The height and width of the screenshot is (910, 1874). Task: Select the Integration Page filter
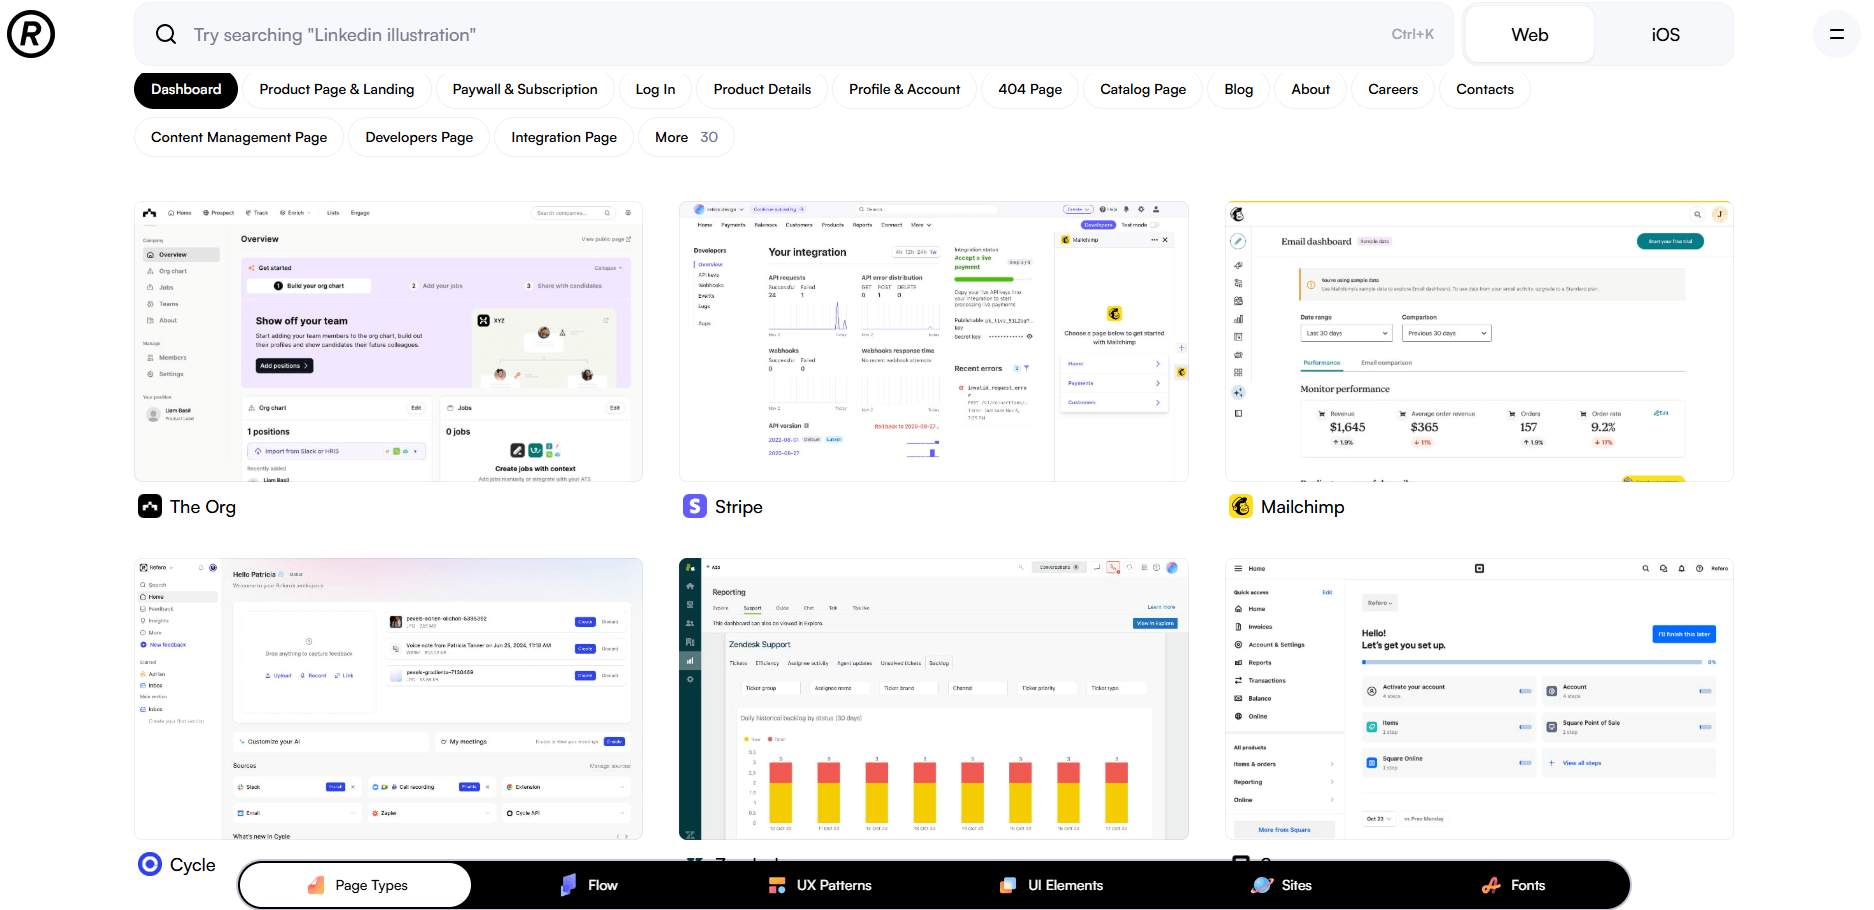pyautogui.click(x=564, y=137)
